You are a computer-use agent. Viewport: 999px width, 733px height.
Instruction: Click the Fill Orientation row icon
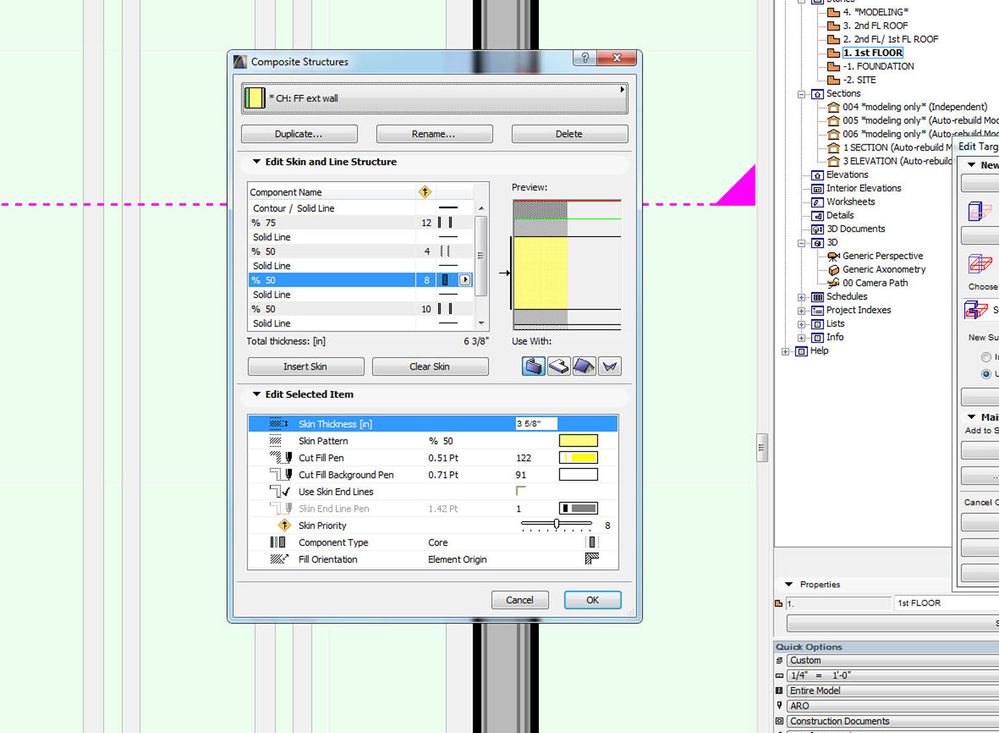279,559
